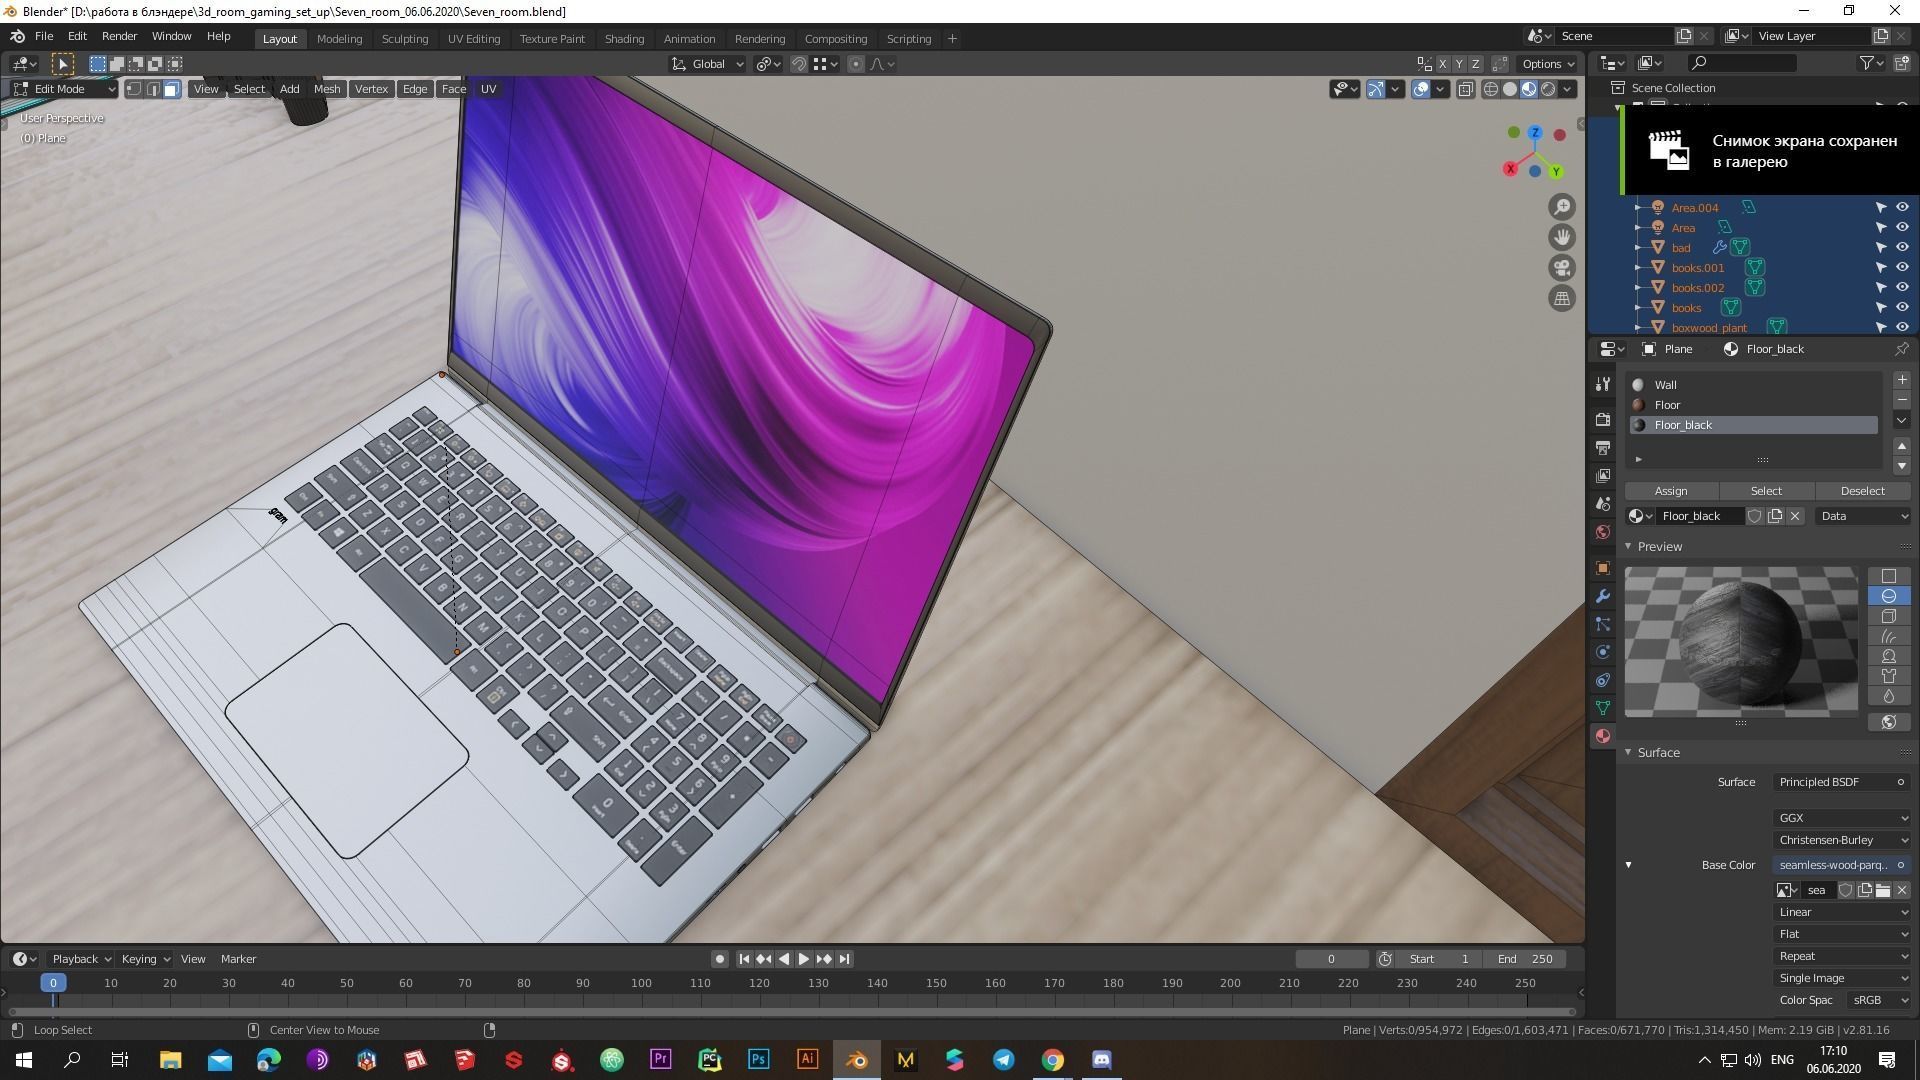Open the World properties tab

[x=1603, y=532]
